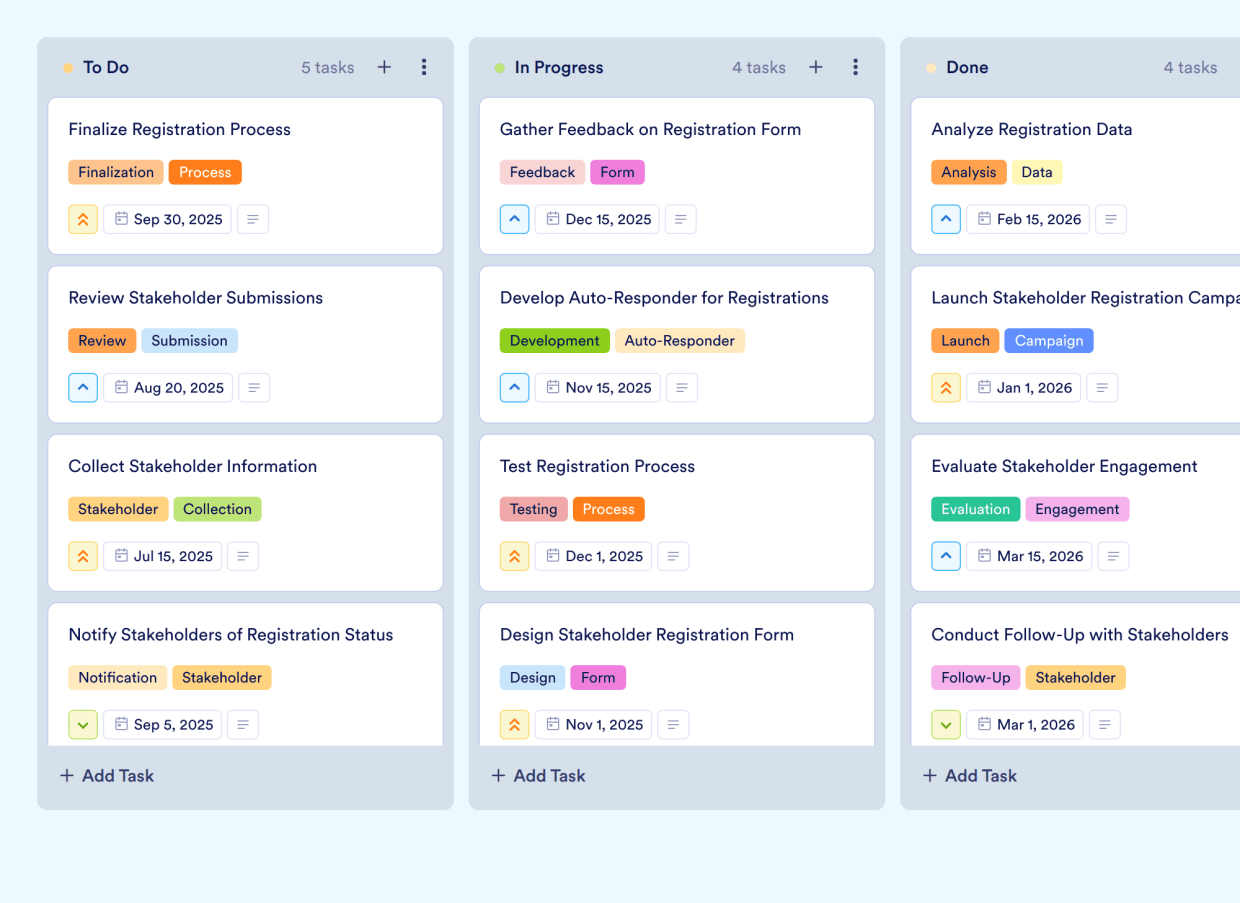
Task: Open the priority selector on Develop Auto-Responder task
Action: 514,387
